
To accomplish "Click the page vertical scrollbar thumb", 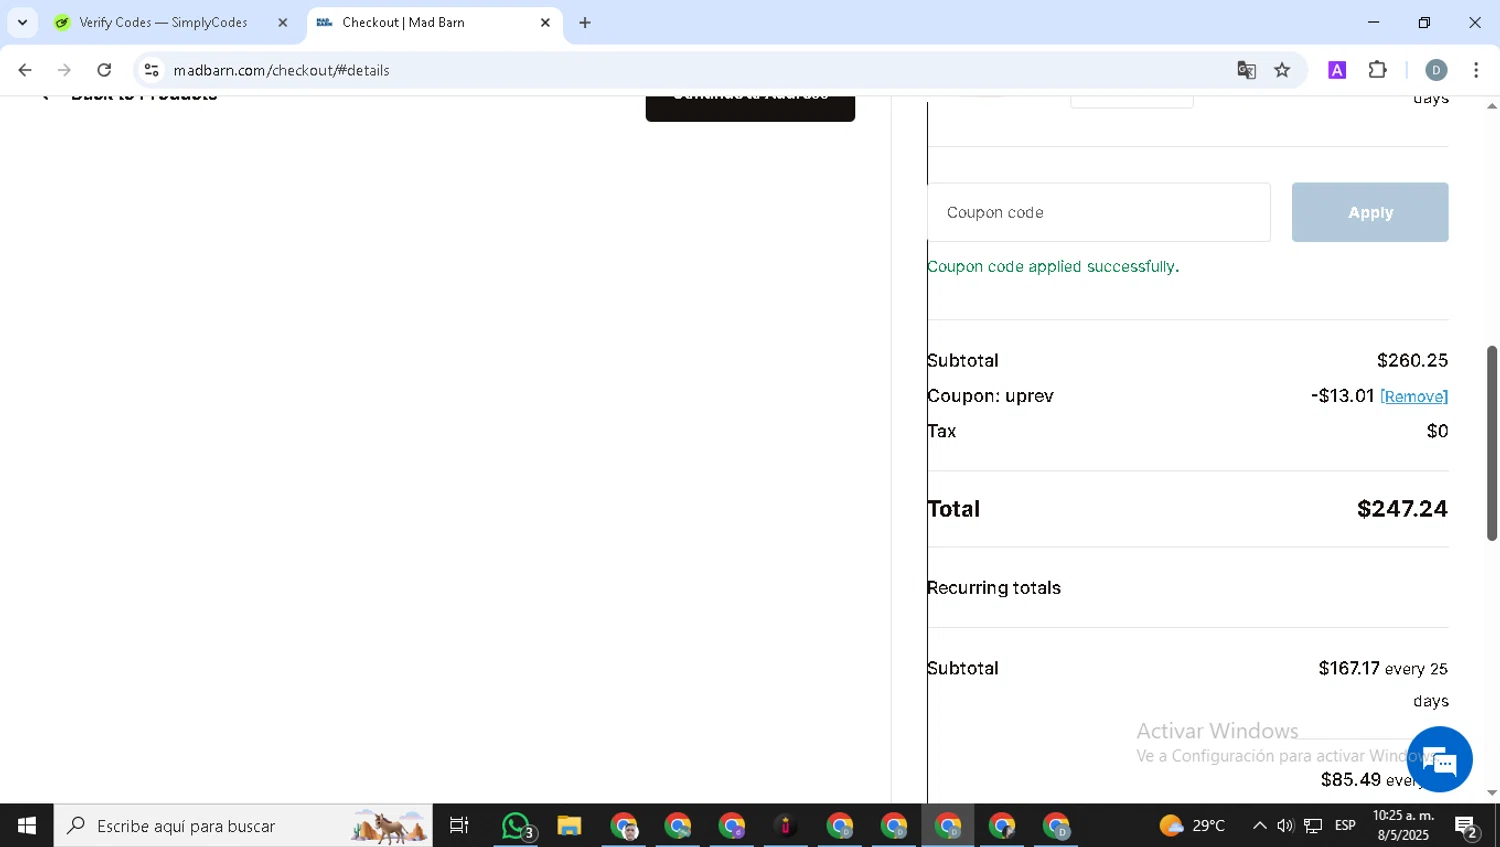I will tap(1492, 443).
